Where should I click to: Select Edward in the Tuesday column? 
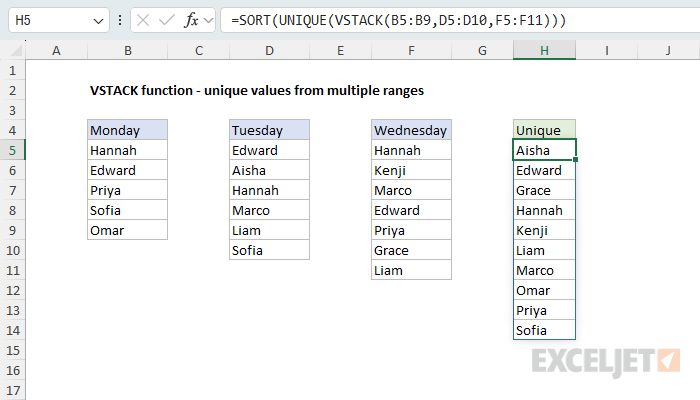click(269, 150)
